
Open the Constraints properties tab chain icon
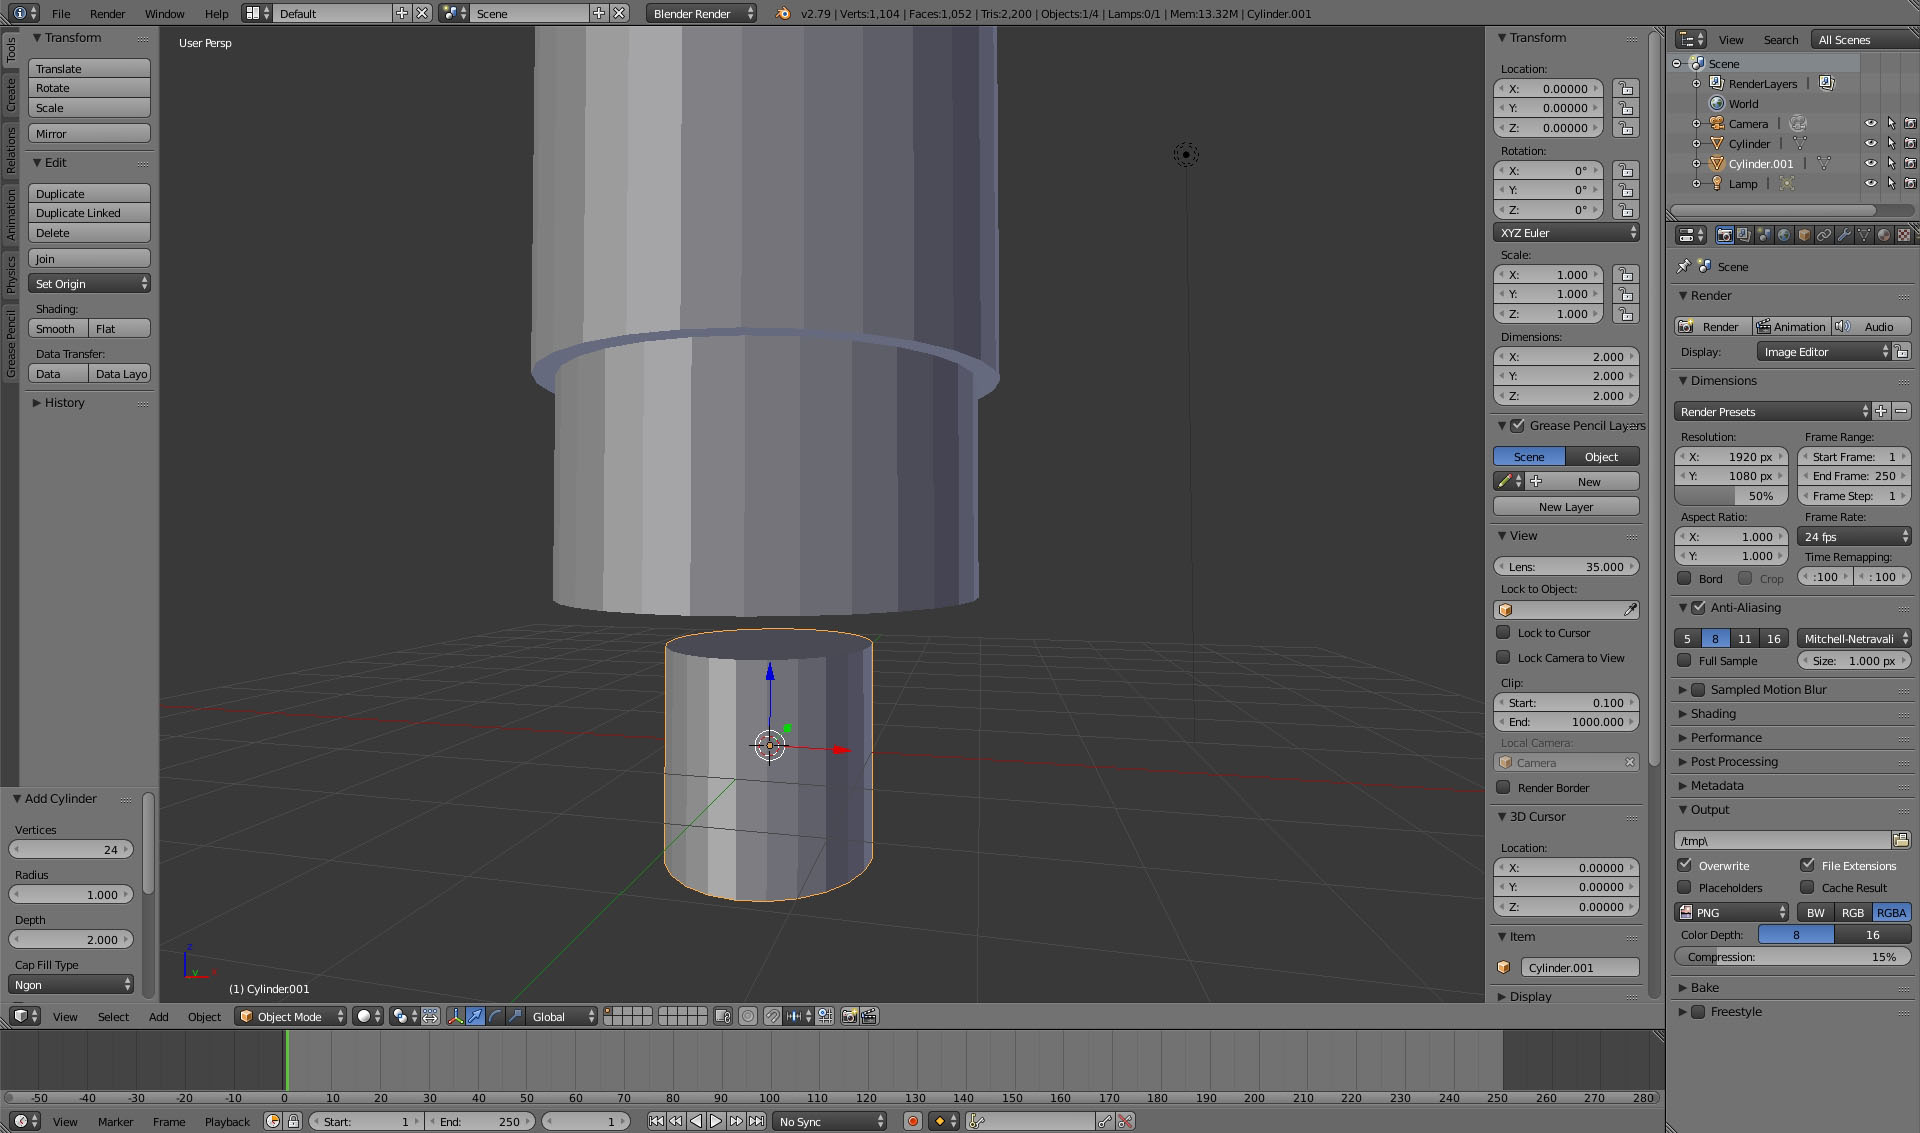click(x=1824, y=235)
